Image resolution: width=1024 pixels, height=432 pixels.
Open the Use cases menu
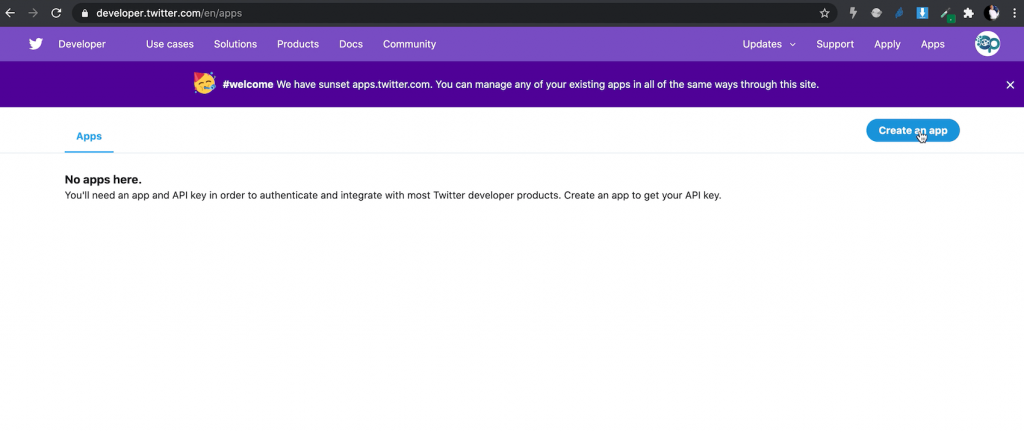tap(170, 44)
